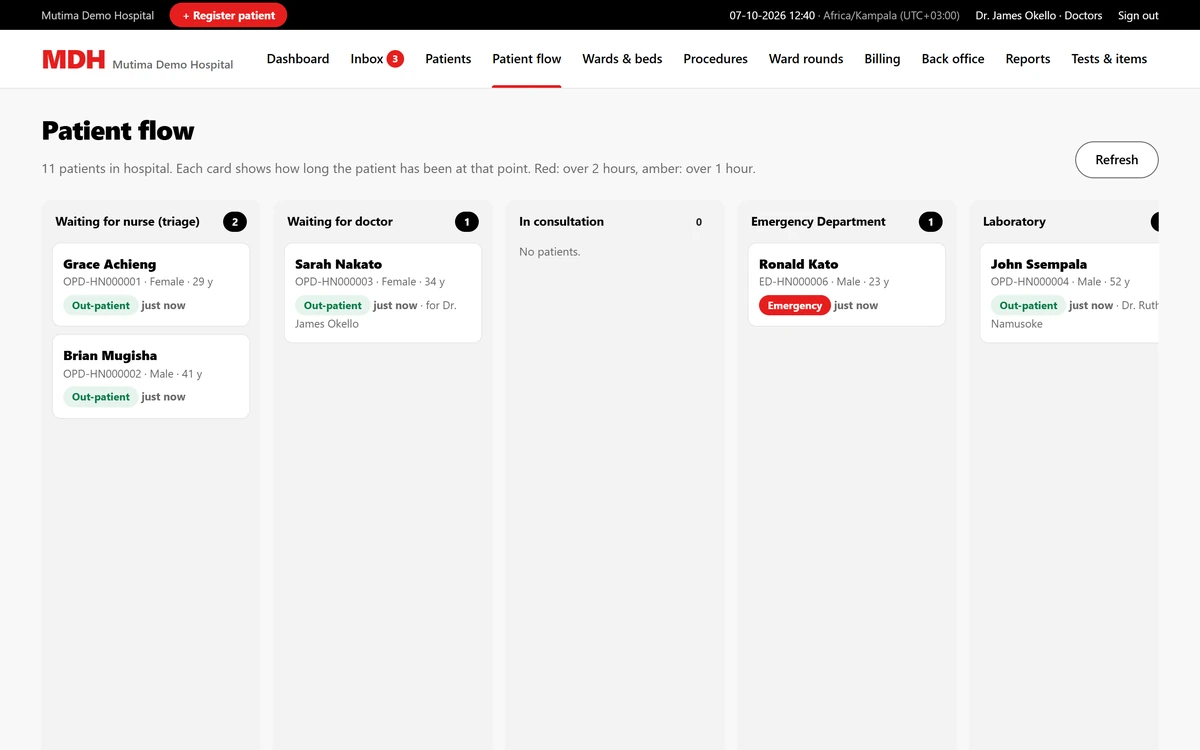
Task: Click the "No patients." message
Action: [550, 252]
